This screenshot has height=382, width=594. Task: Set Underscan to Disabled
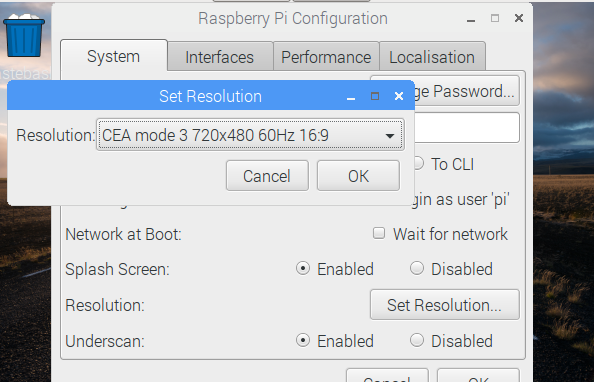pos(417,340)
